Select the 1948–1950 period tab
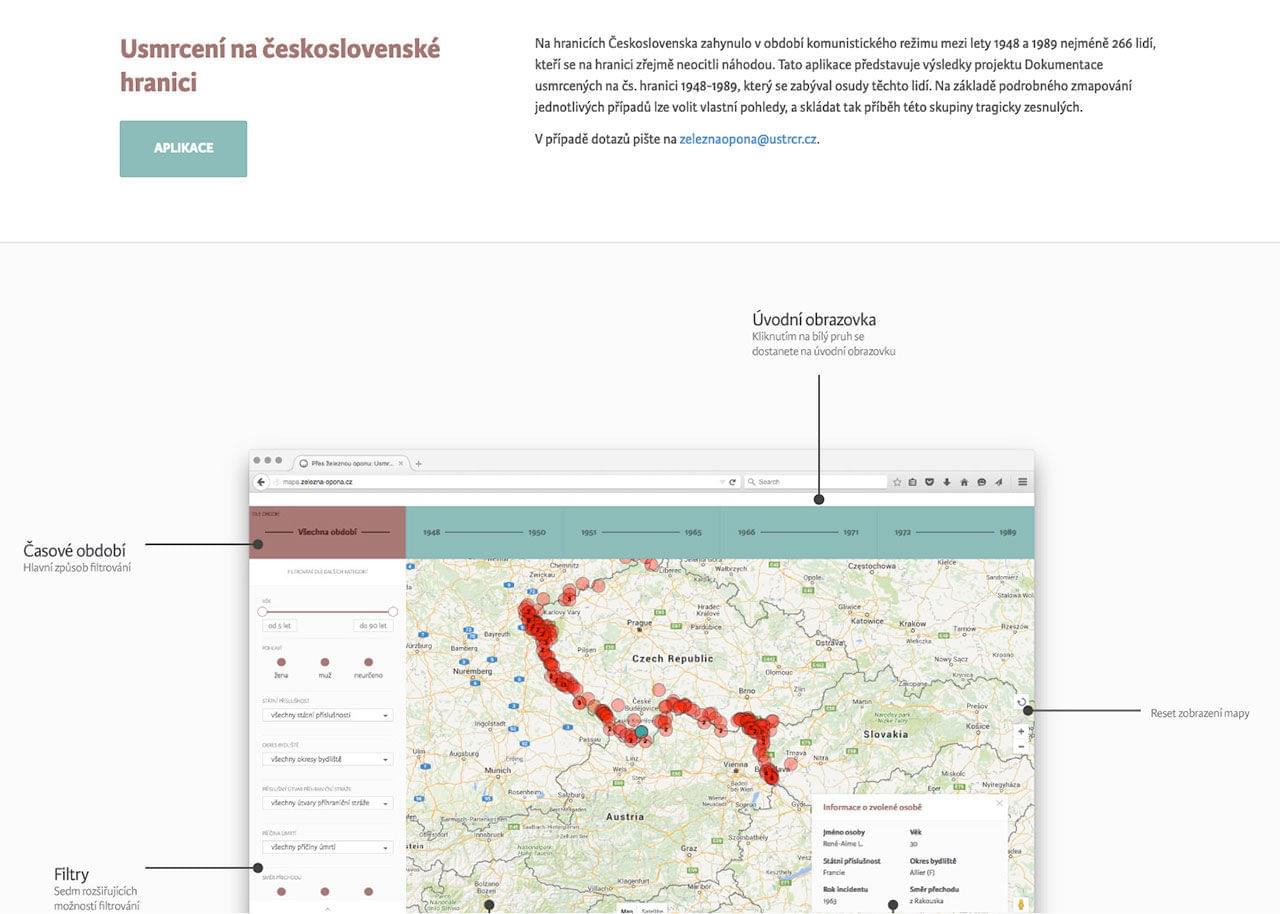The image size is (1280, 914). pyautogui.click(x=484, y=532)
